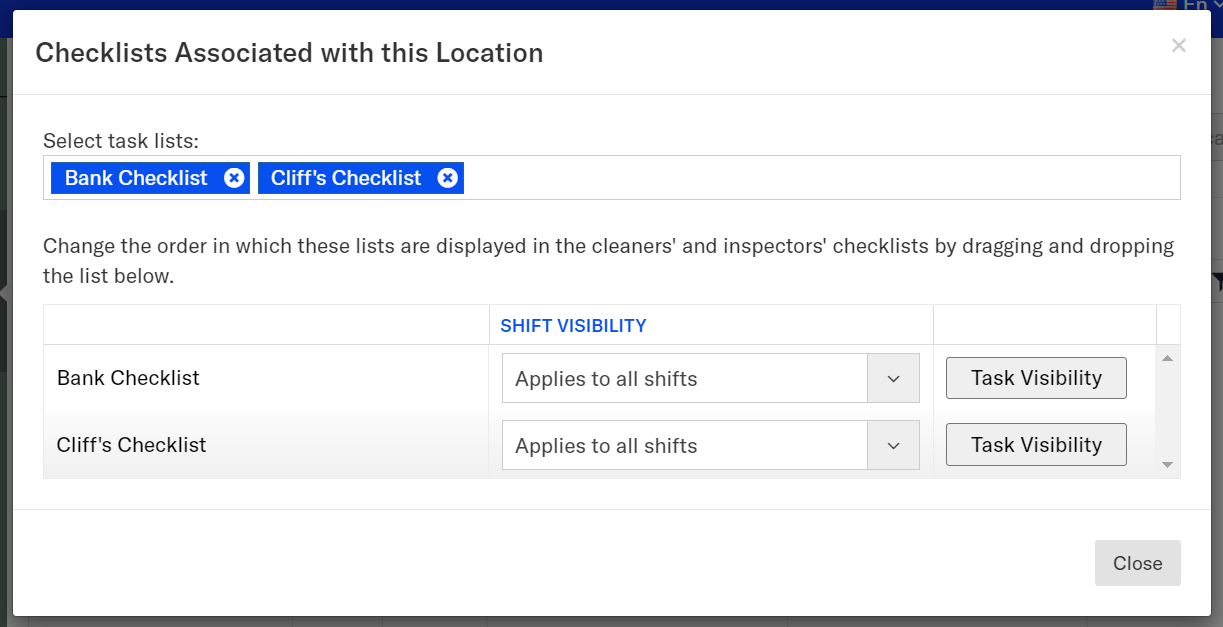Select Cliff's Checklist 'Applies to all shifts' field
The height and width of the screenshot is (627, 1223).
click(684, 446)
